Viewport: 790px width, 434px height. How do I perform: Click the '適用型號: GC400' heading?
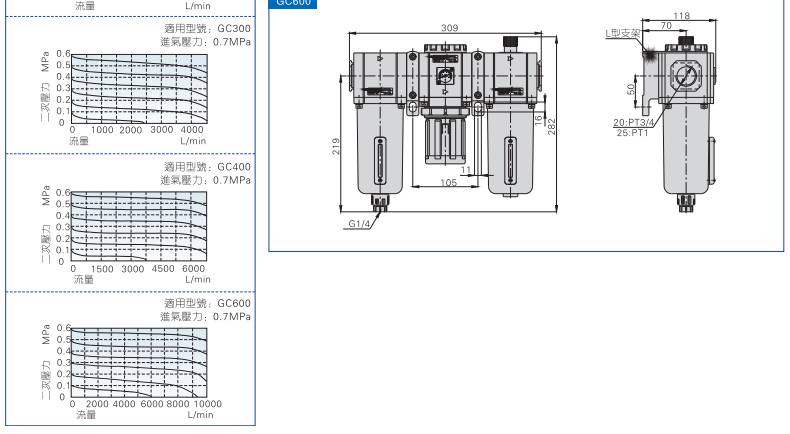click(x=207, y=167)
